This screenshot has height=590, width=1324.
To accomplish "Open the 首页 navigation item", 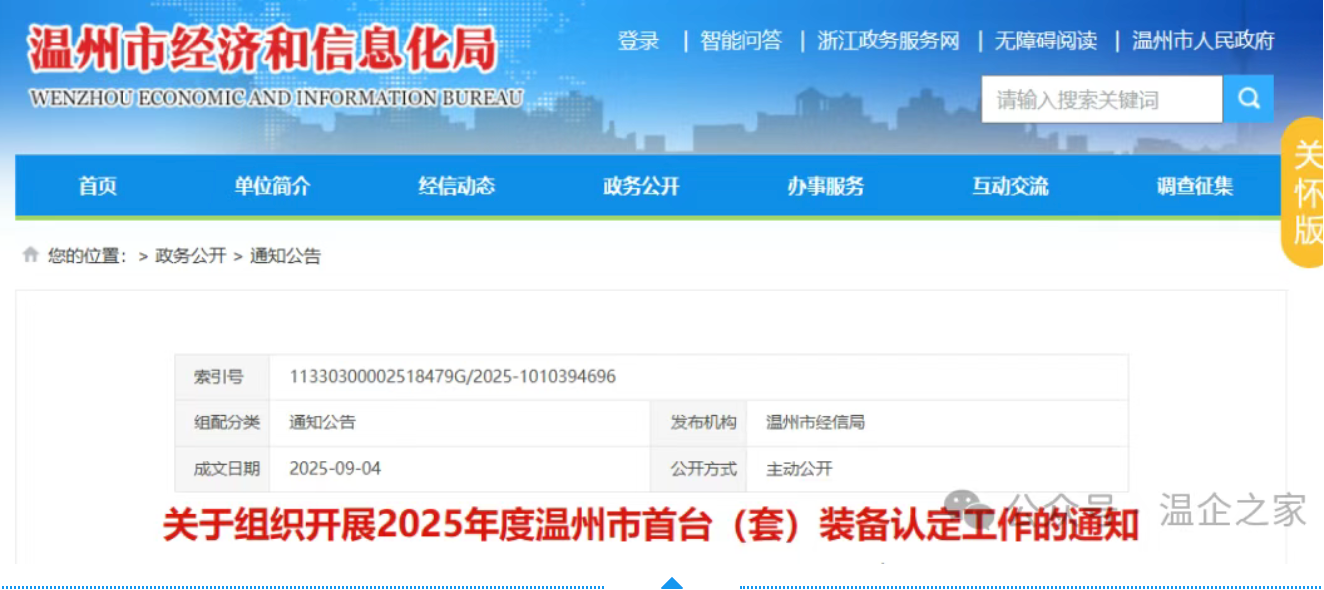I will point(98,186).
